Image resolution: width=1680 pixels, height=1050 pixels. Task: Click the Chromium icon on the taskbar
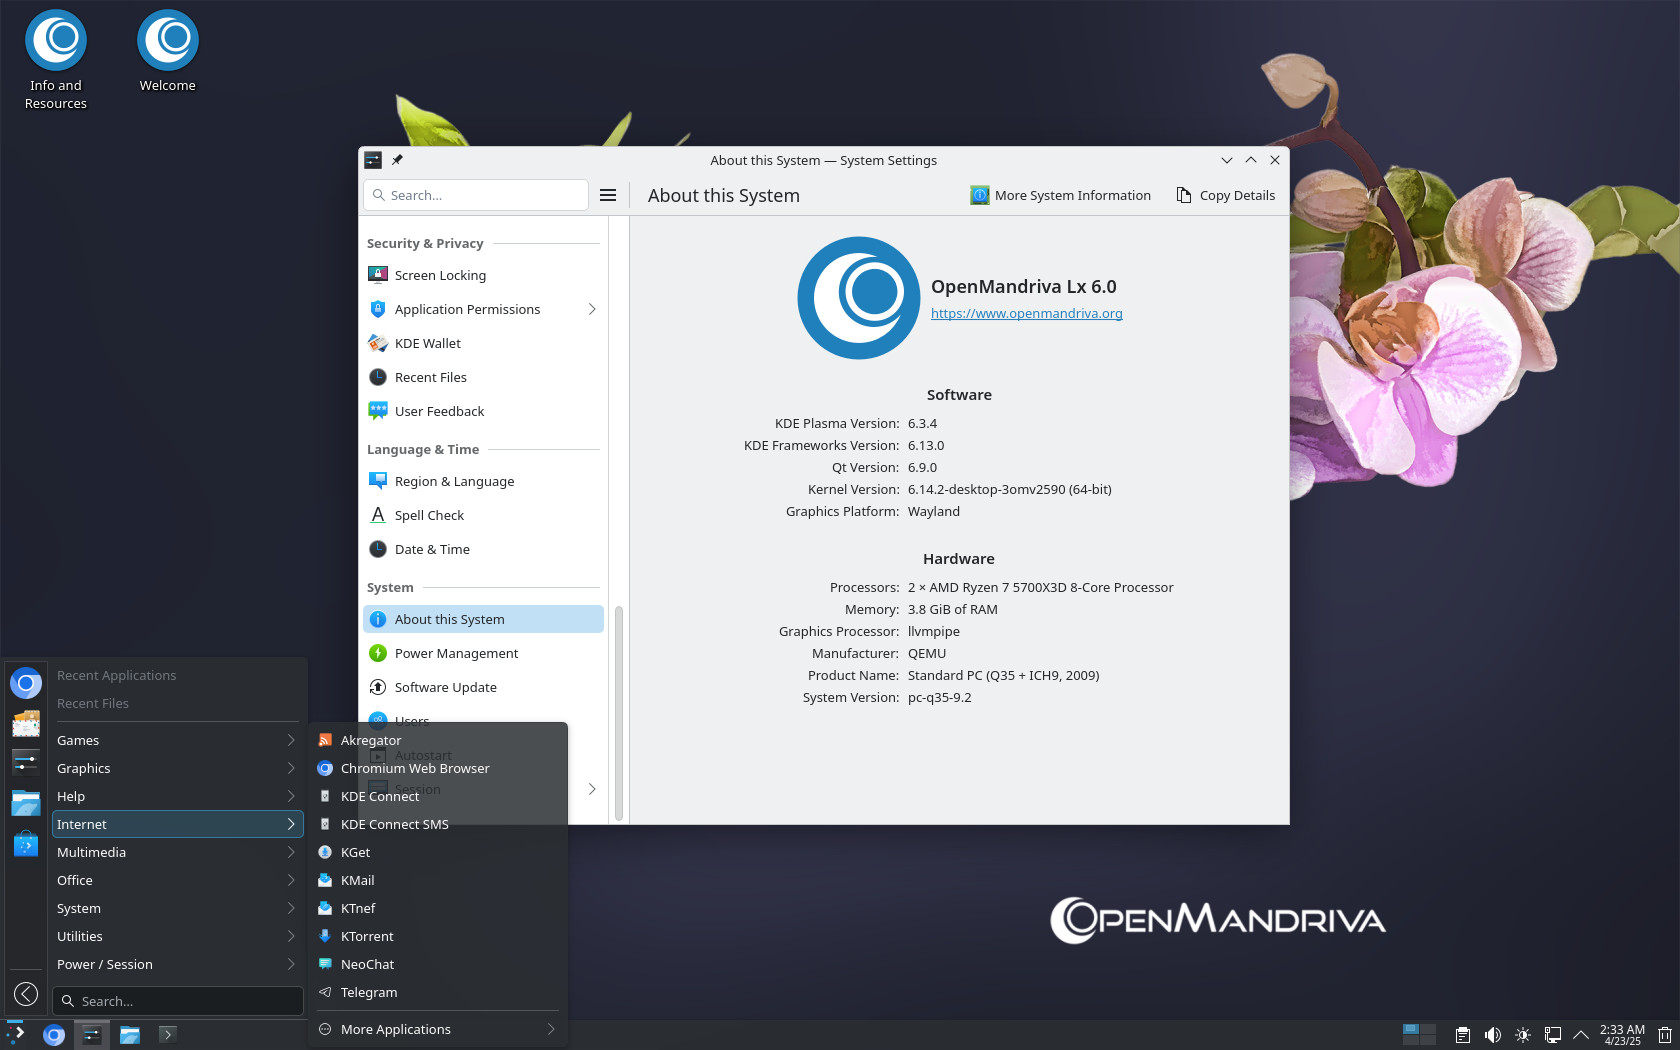pyautogui.click(x=54, y=1035)
